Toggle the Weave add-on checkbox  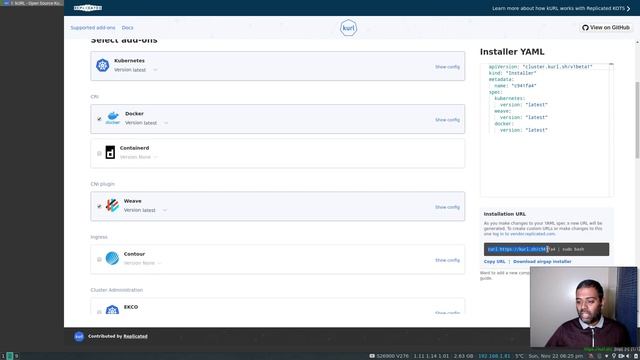(99, 207)
